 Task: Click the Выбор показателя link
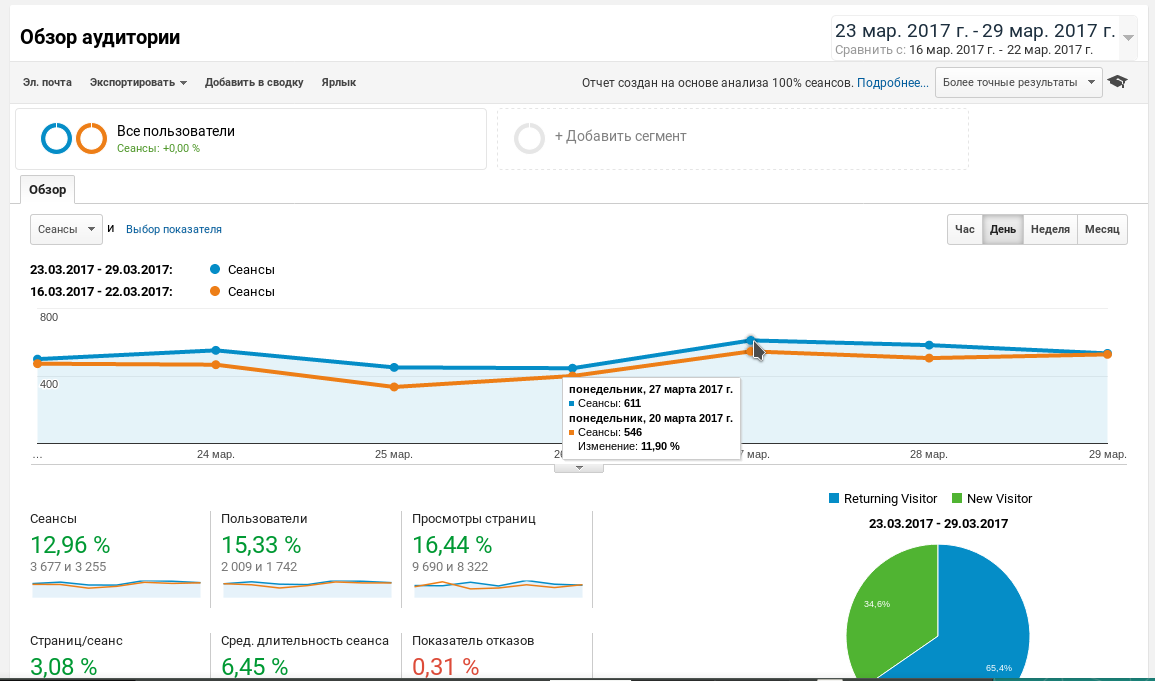tap(174, 229)
